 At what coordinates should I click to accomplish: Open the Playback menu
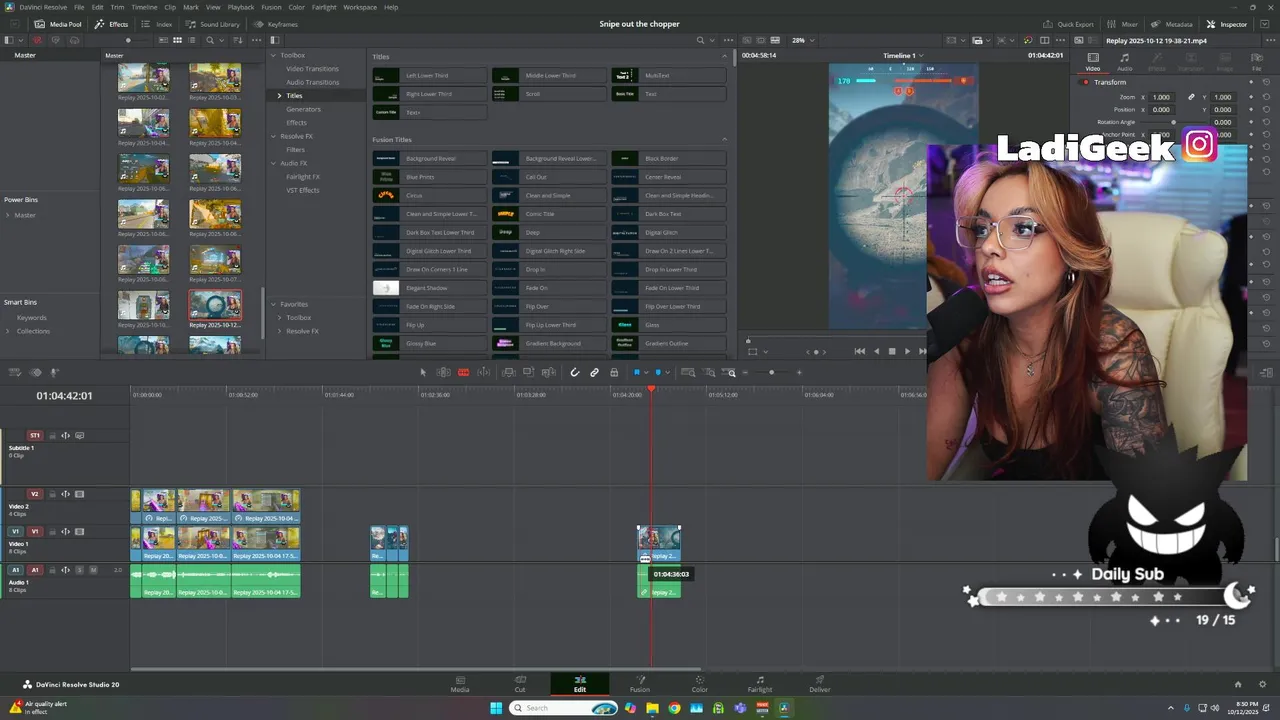pos(241,7)
